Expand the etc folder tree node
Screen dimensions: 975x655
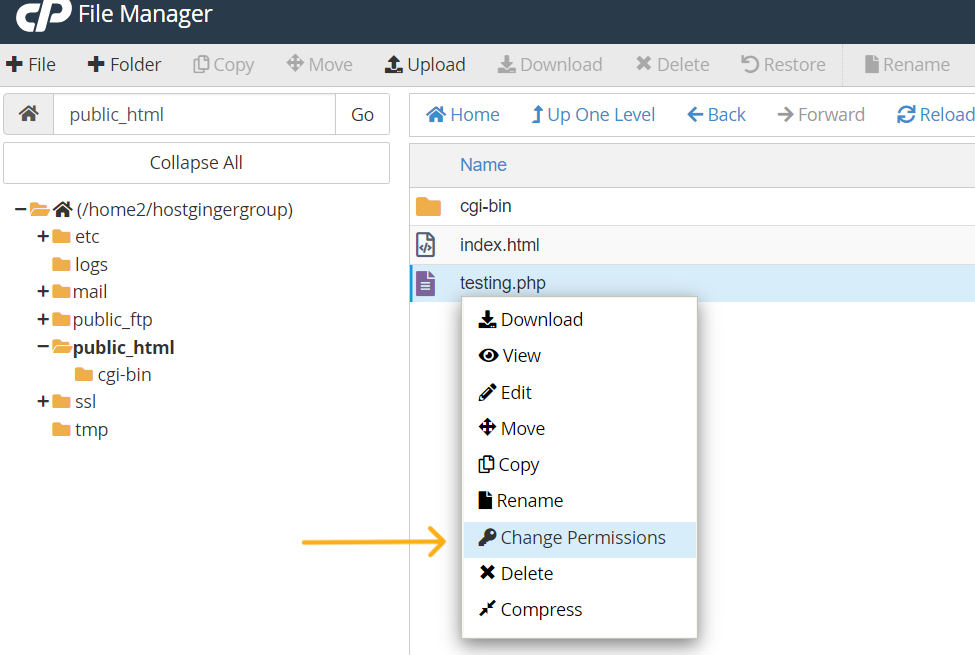click(43, 236)
